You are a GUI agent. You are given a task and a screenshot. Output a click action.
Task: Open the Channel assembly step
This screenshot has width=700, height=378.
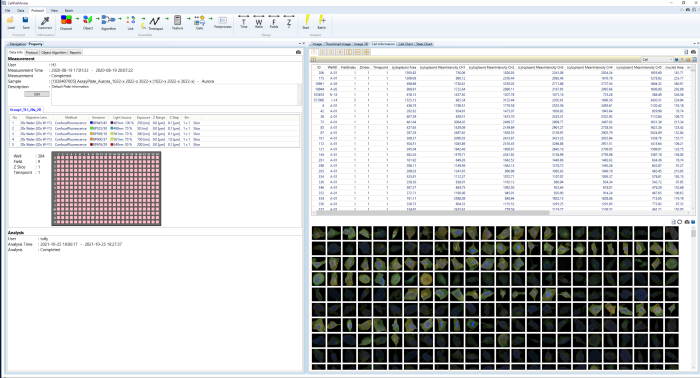pos(66,21)
